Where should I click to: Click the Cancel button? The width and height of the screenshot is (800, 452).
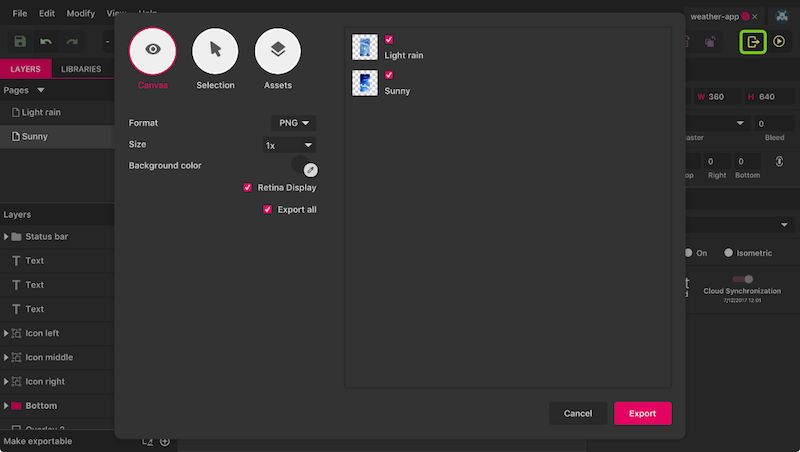(578, 413)
